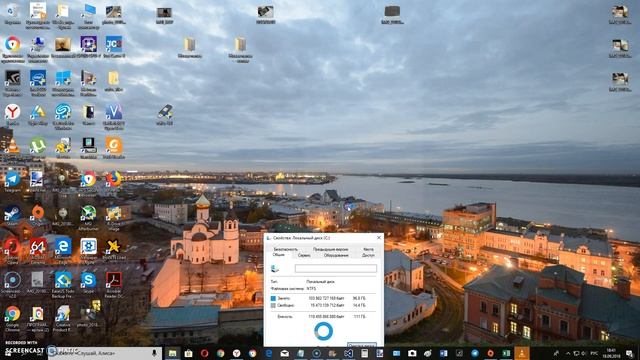
Task: Click the РУС language indicator
Action: pyautogui.click(x=594, y=353)
